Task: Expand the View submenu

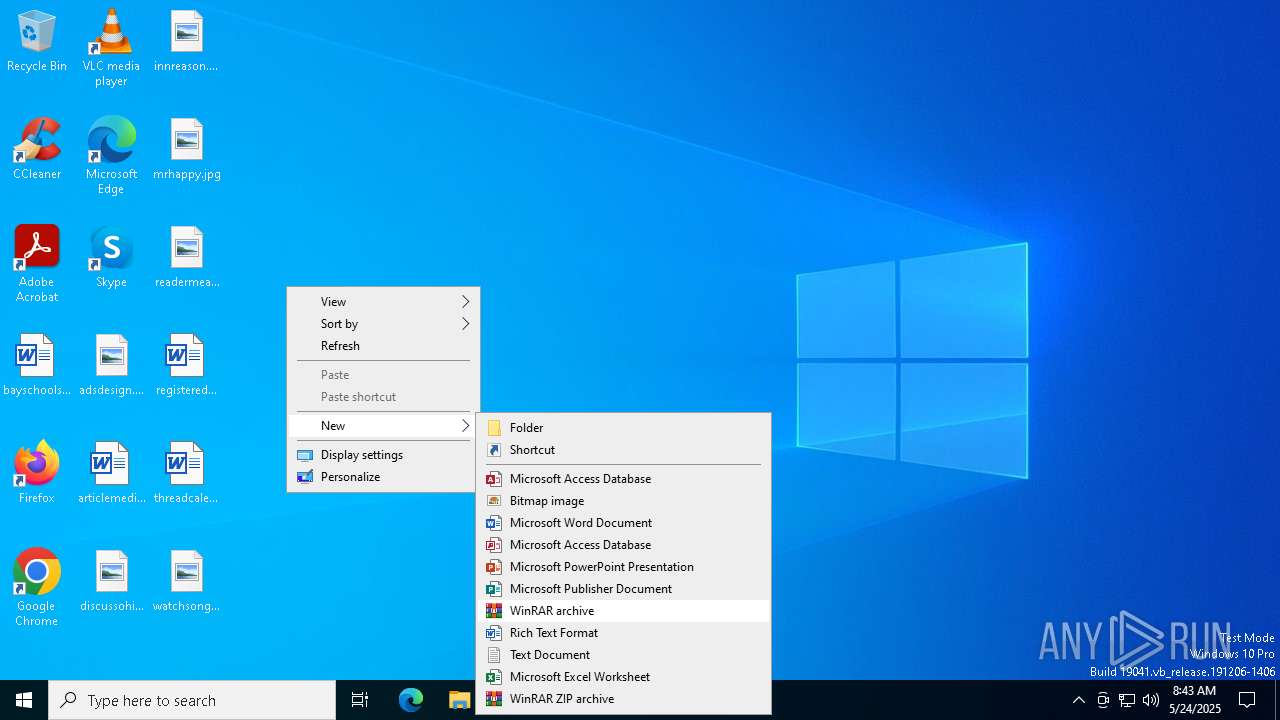Action: (x=384, y=302)
